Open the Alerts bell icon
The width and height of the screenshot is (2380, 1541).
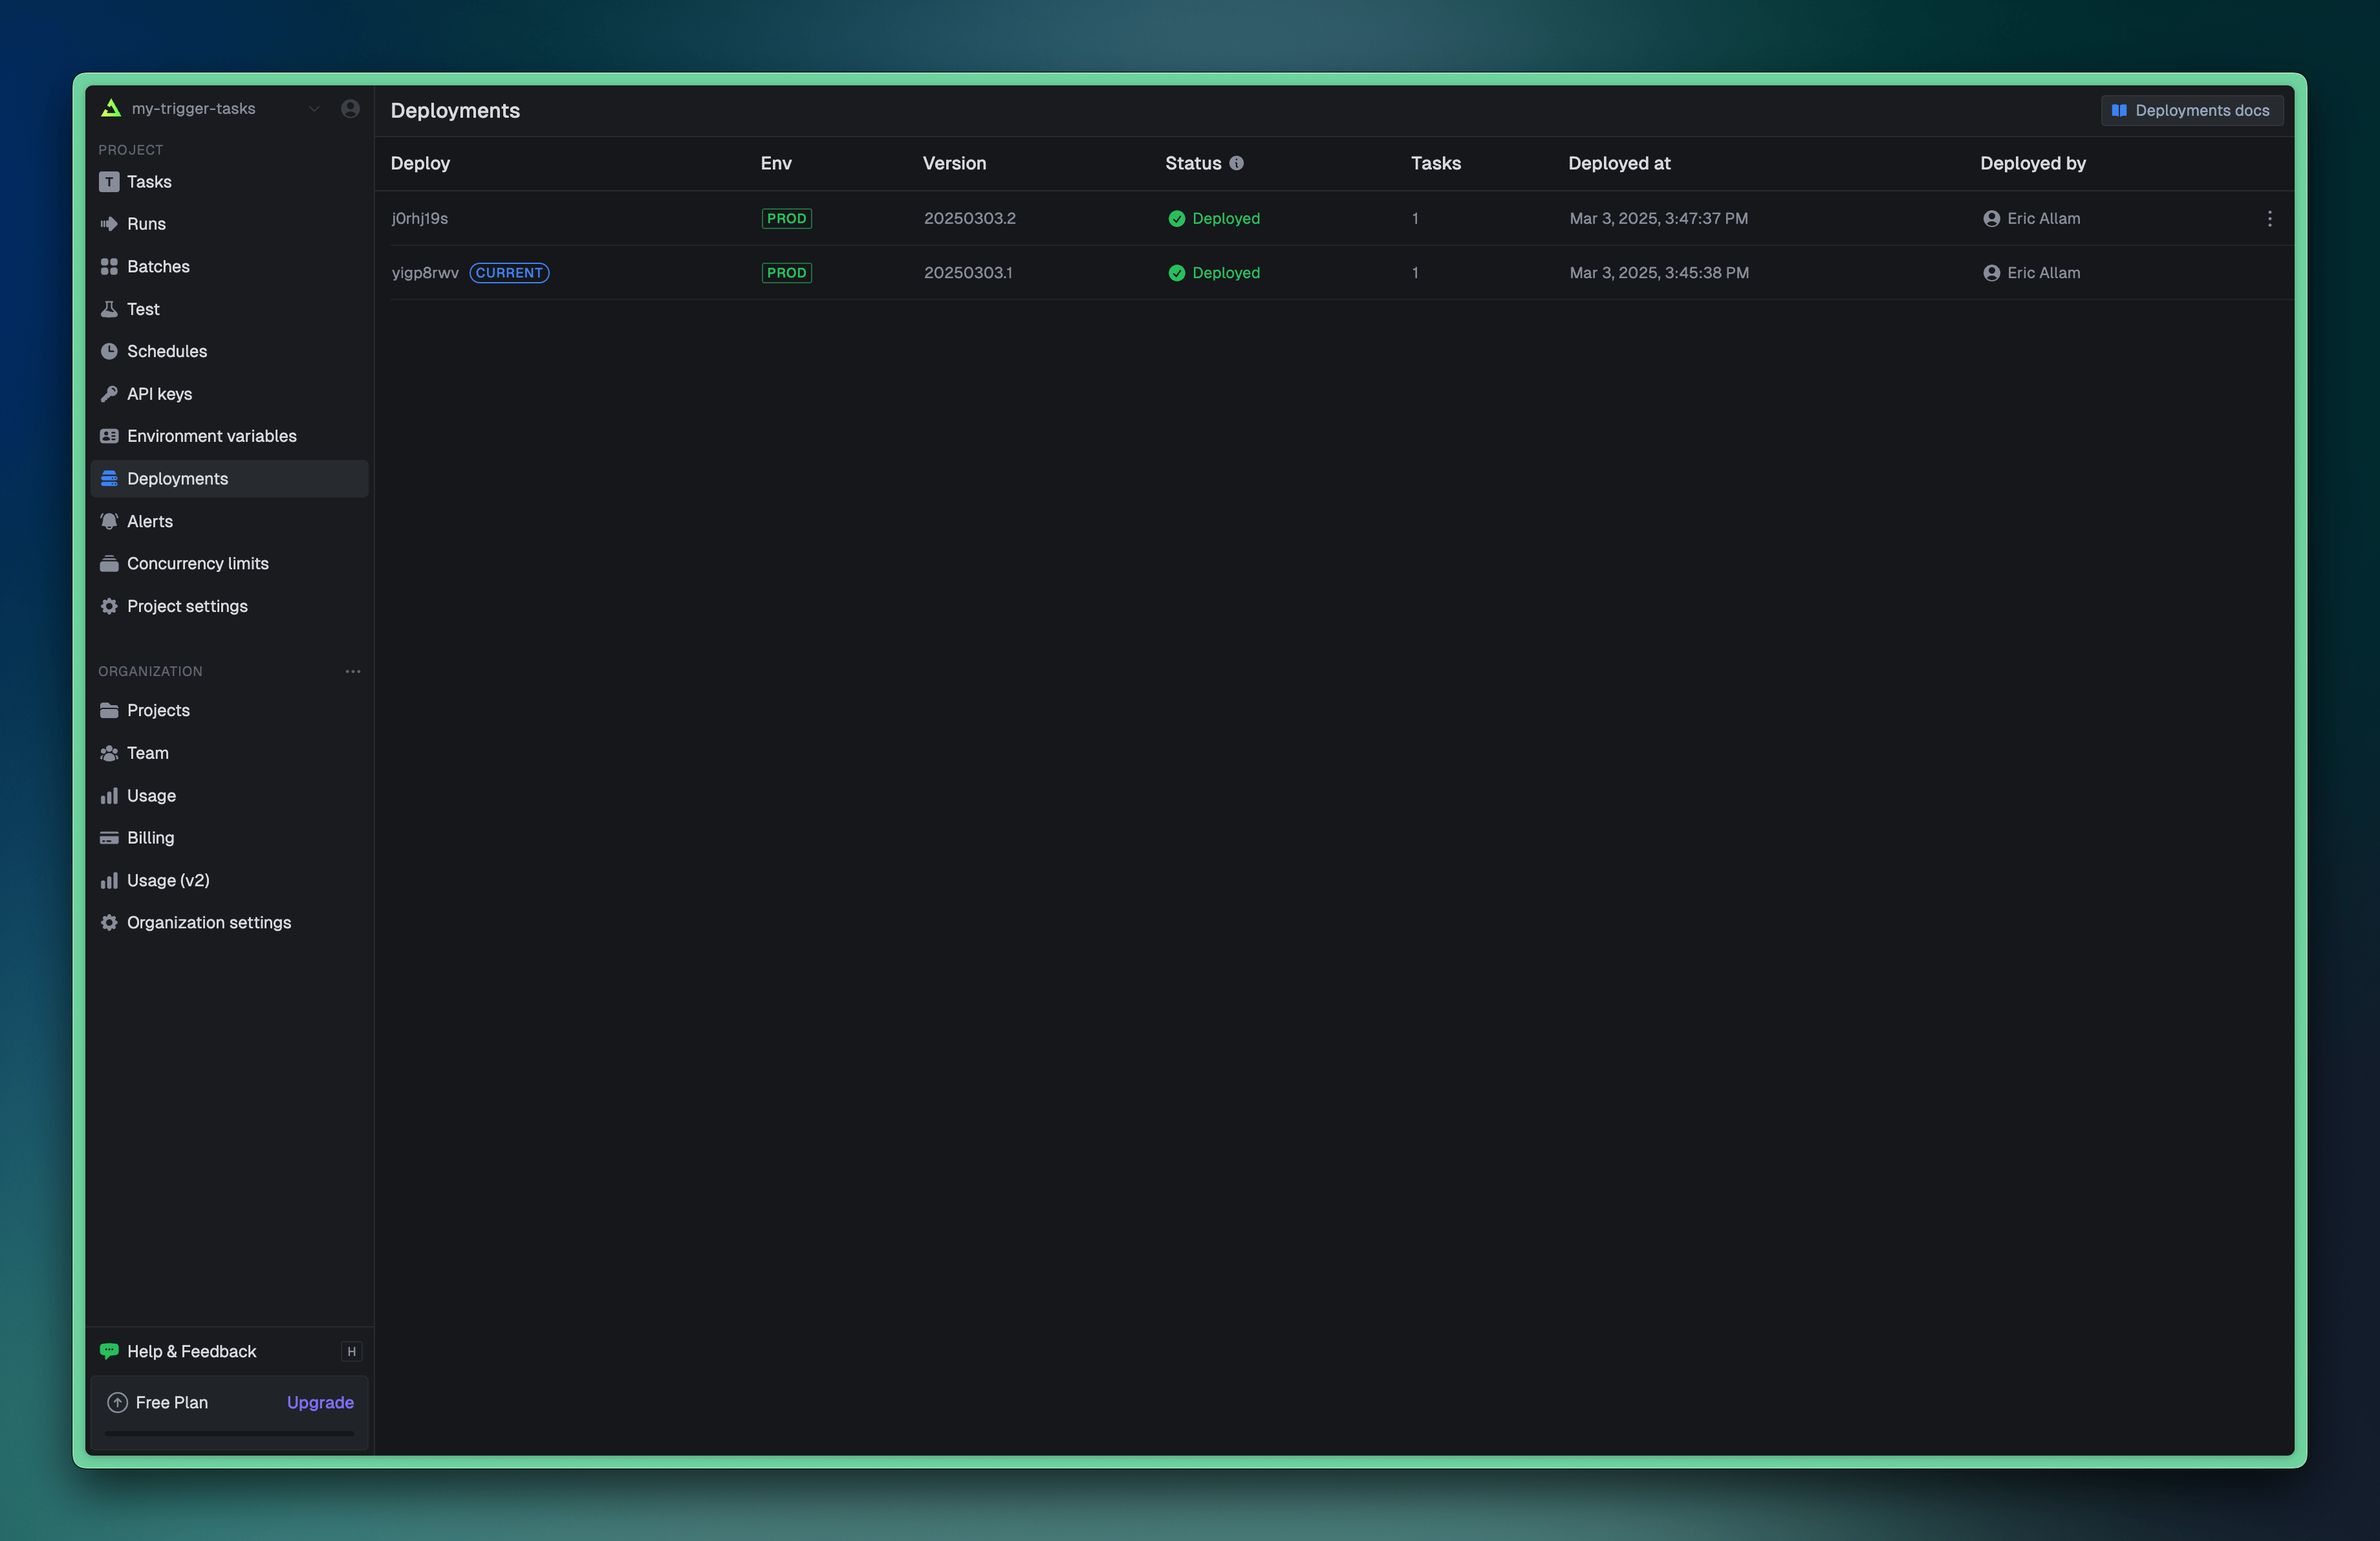tap(109, 521)
